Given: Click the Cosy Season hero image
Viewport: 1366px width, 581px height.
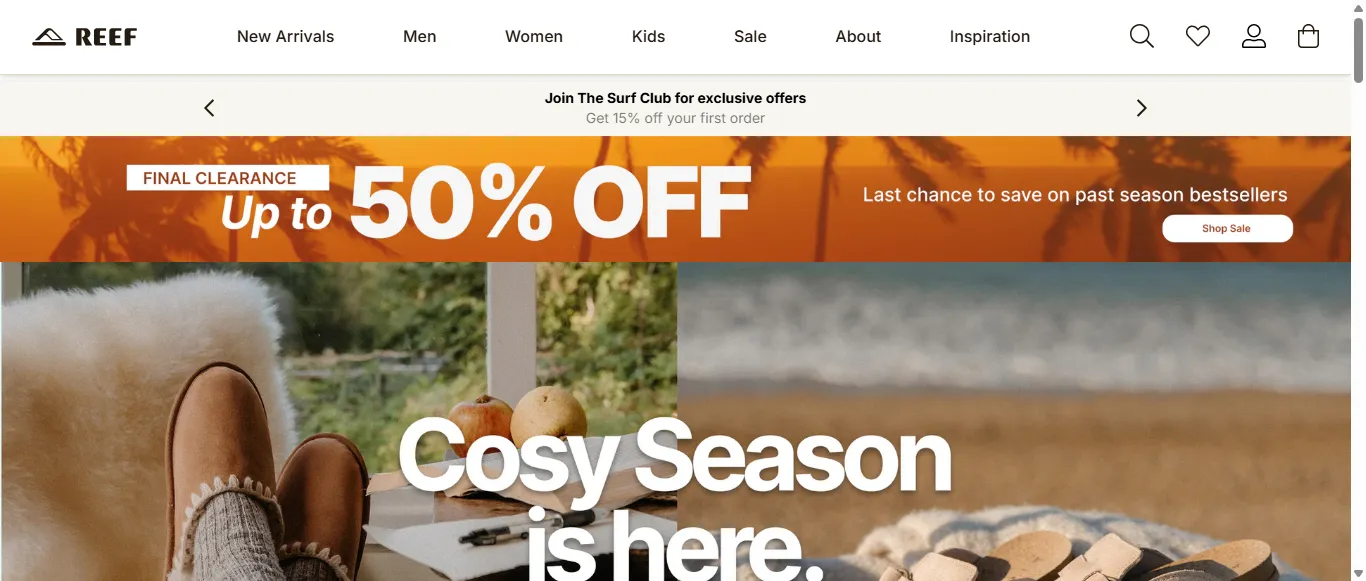Looking at the screenshot, I should (675, 421).
